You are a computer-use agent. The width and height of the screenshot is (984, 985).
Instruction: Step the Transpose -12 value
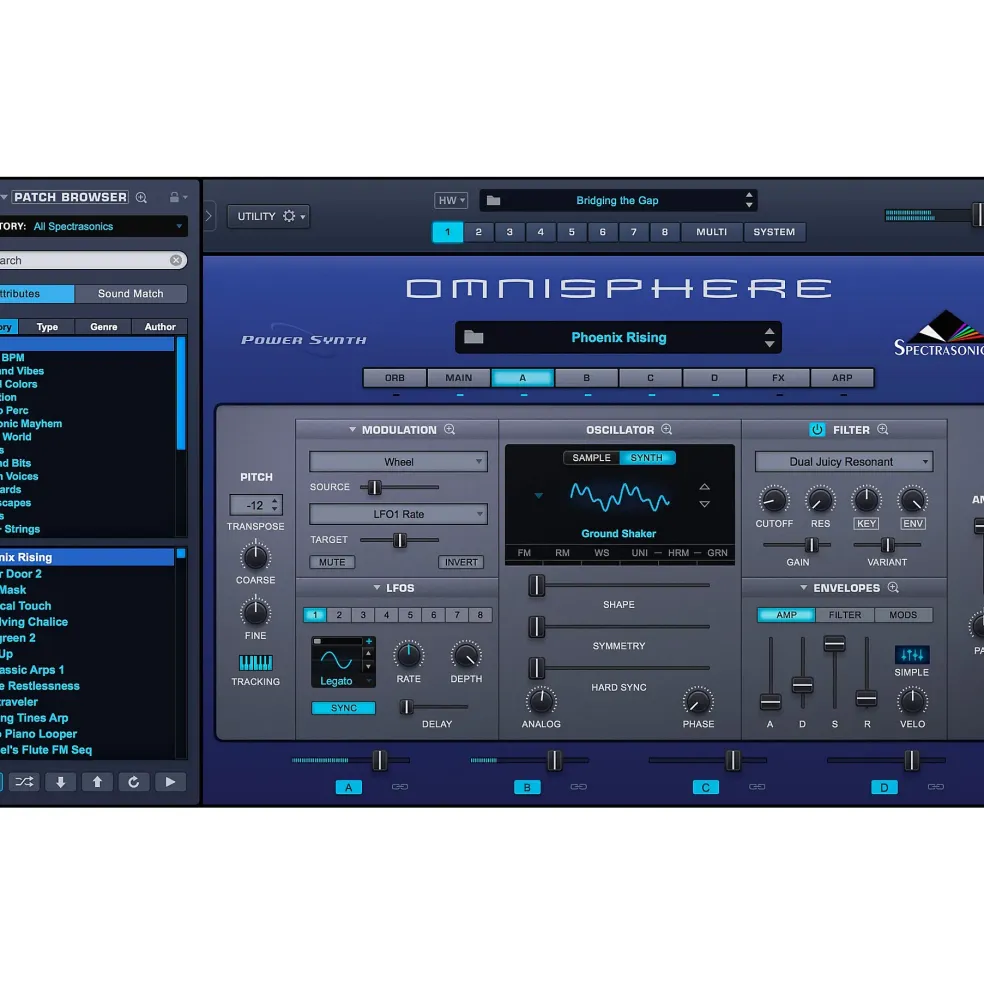[x=275, y=504]
